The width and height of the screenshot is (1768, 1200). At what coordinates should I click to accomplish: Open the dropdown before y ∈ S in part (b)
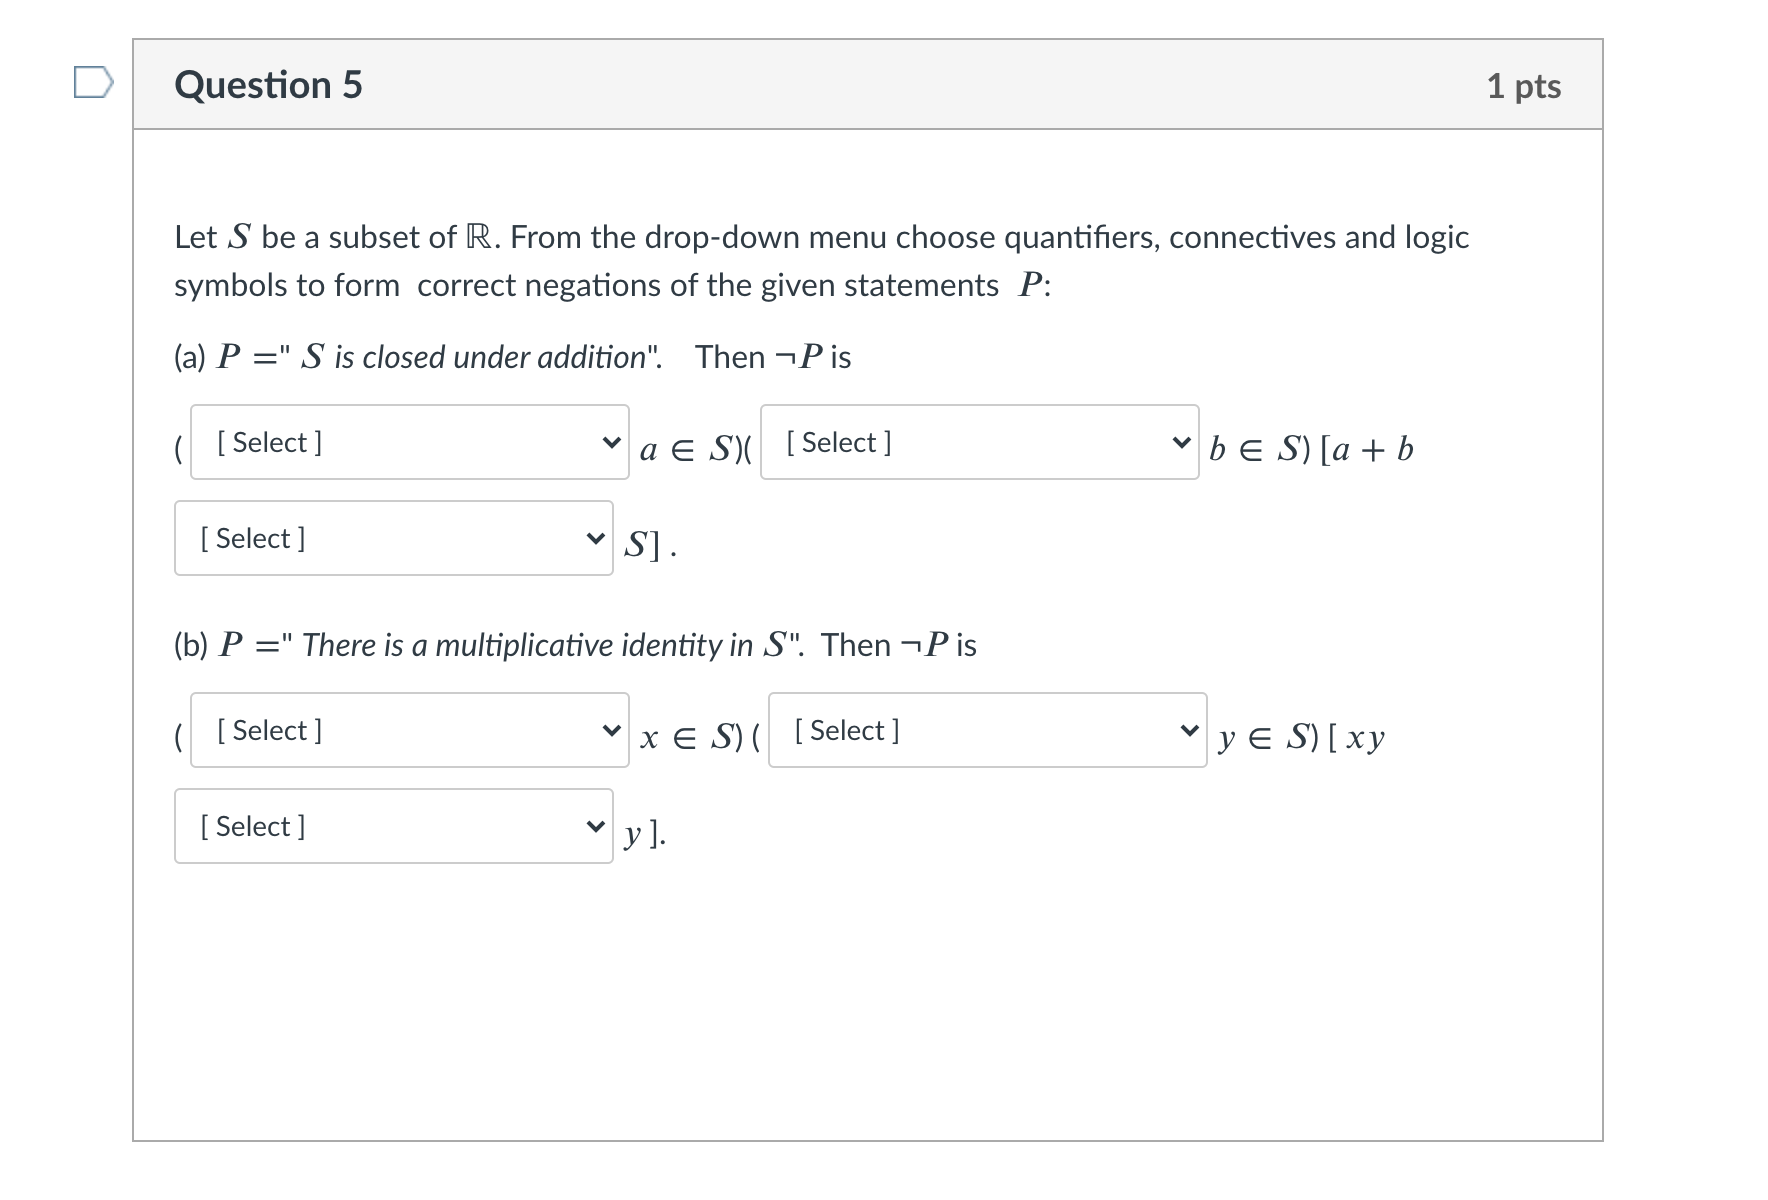[987, 730]
